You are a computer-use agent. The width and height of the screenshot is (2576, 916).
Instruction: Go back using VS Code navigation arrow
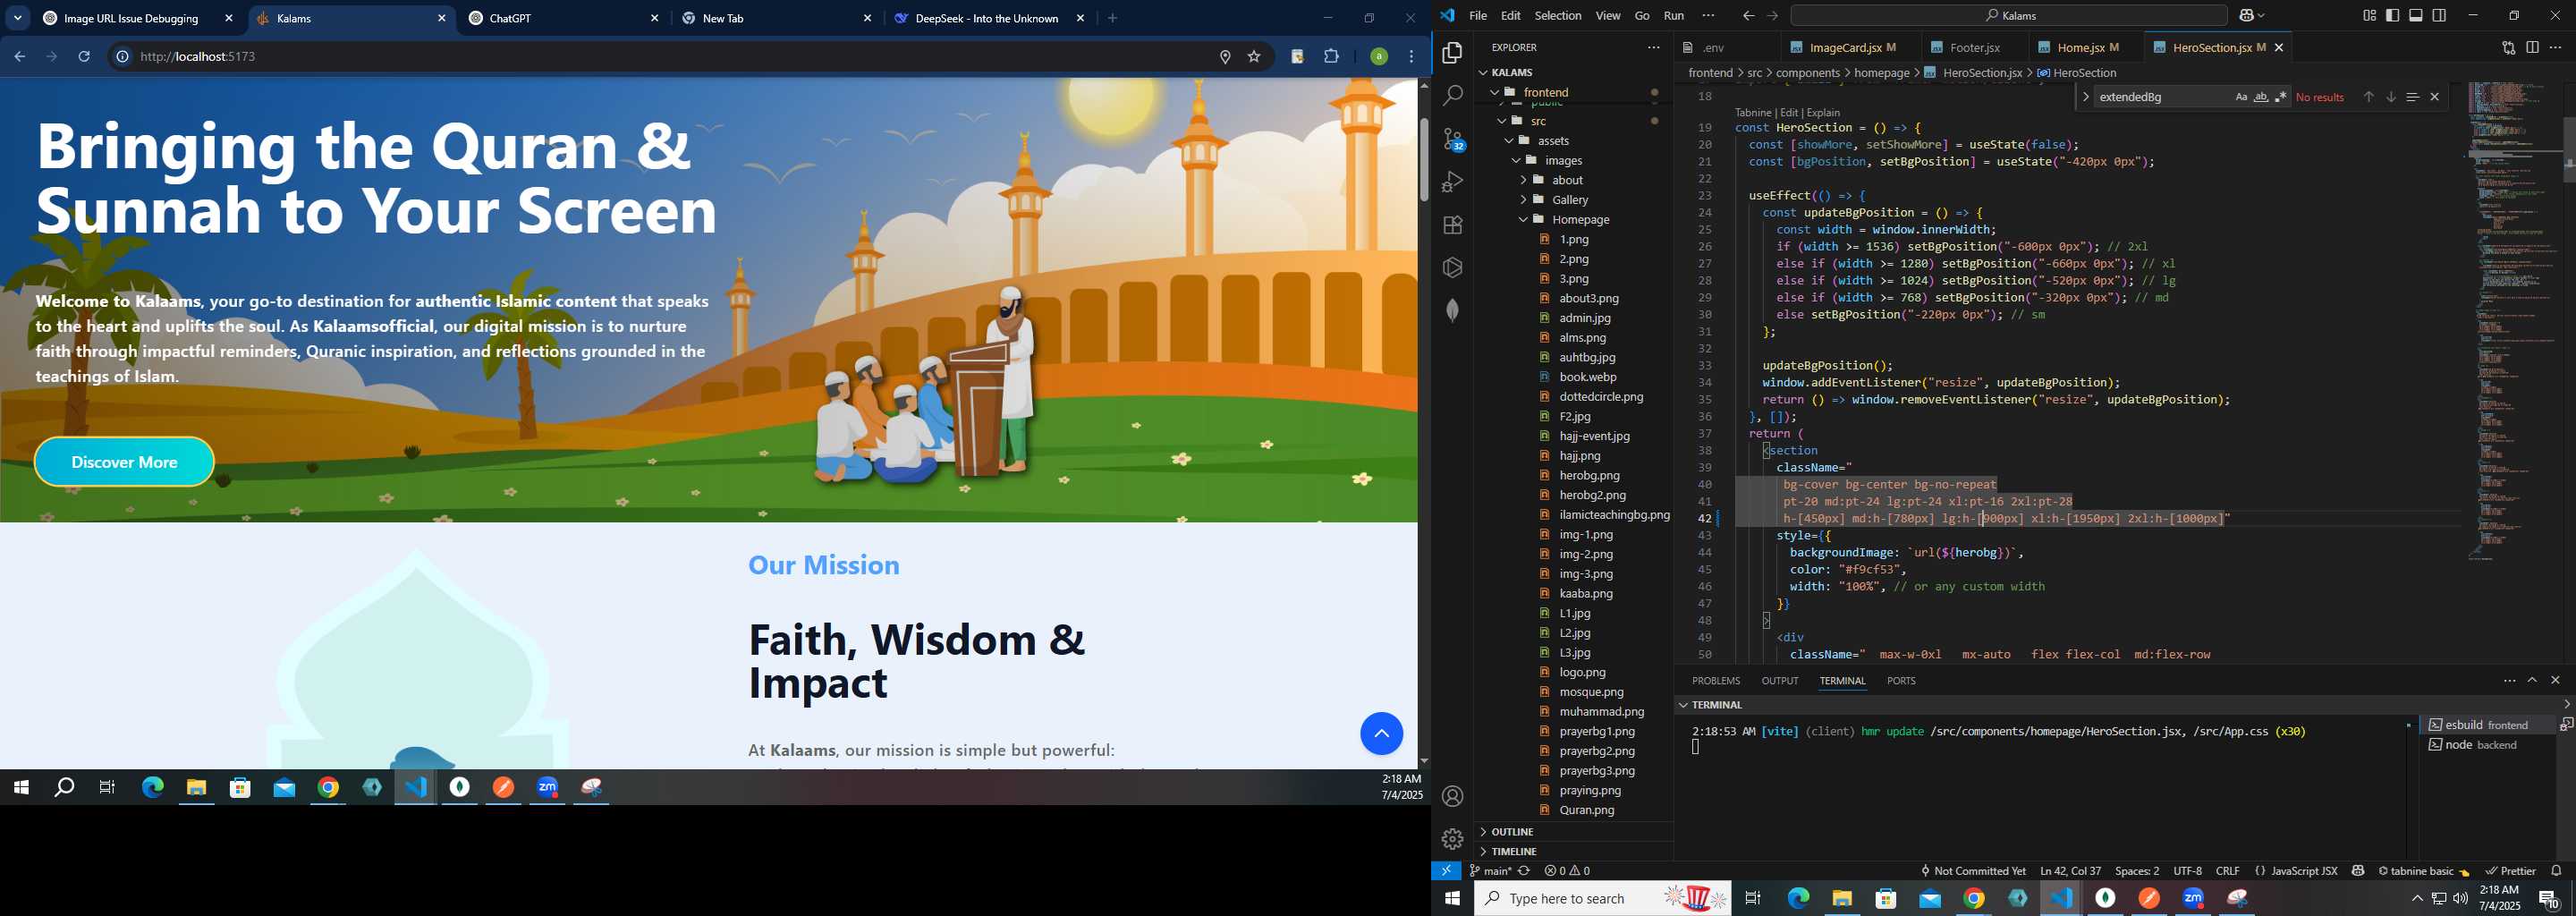[1748, 16]
